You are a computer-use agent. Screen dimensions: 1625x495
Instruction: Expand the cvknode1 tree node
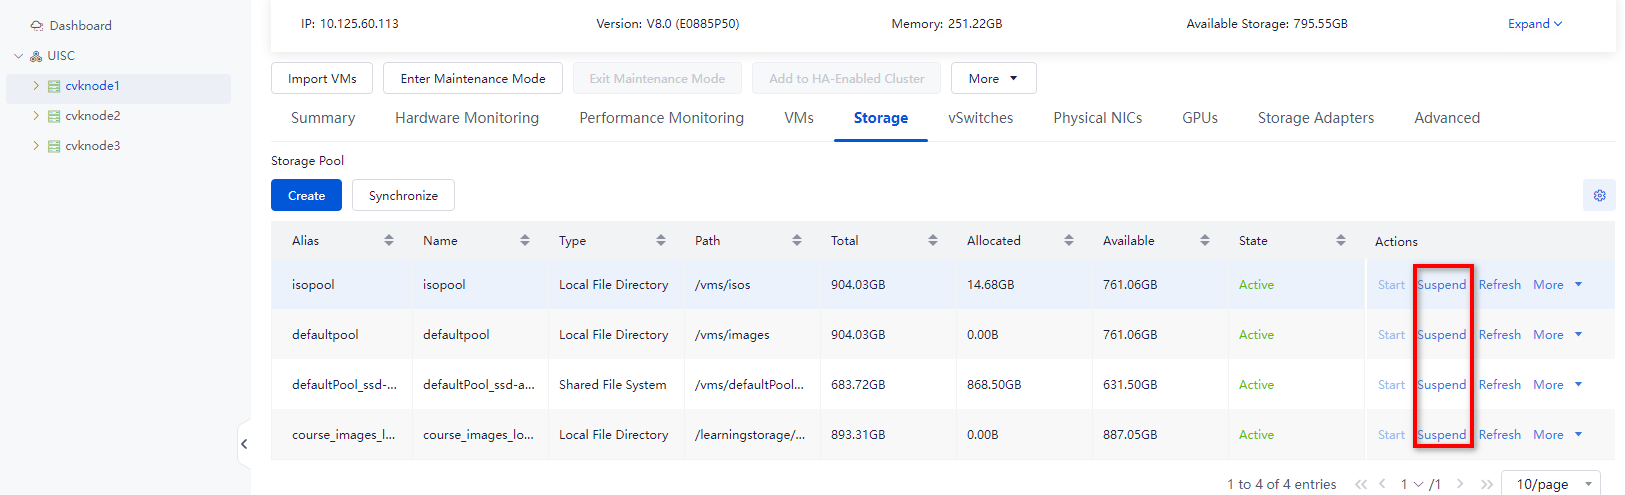[36, 86]
